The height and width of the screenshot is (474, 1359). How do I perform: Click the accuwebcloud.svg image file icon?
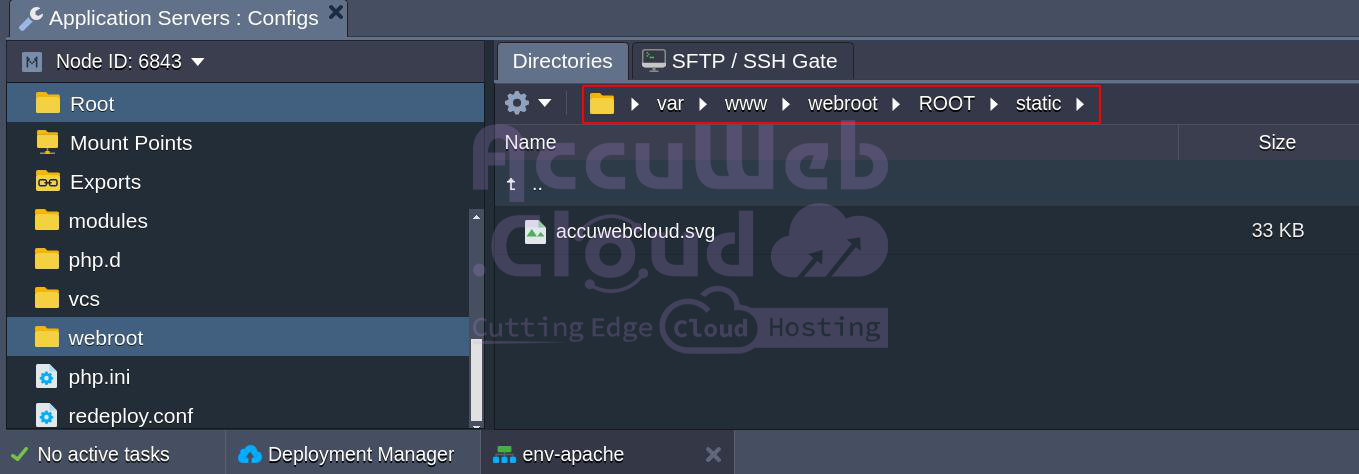coord(536,231)
